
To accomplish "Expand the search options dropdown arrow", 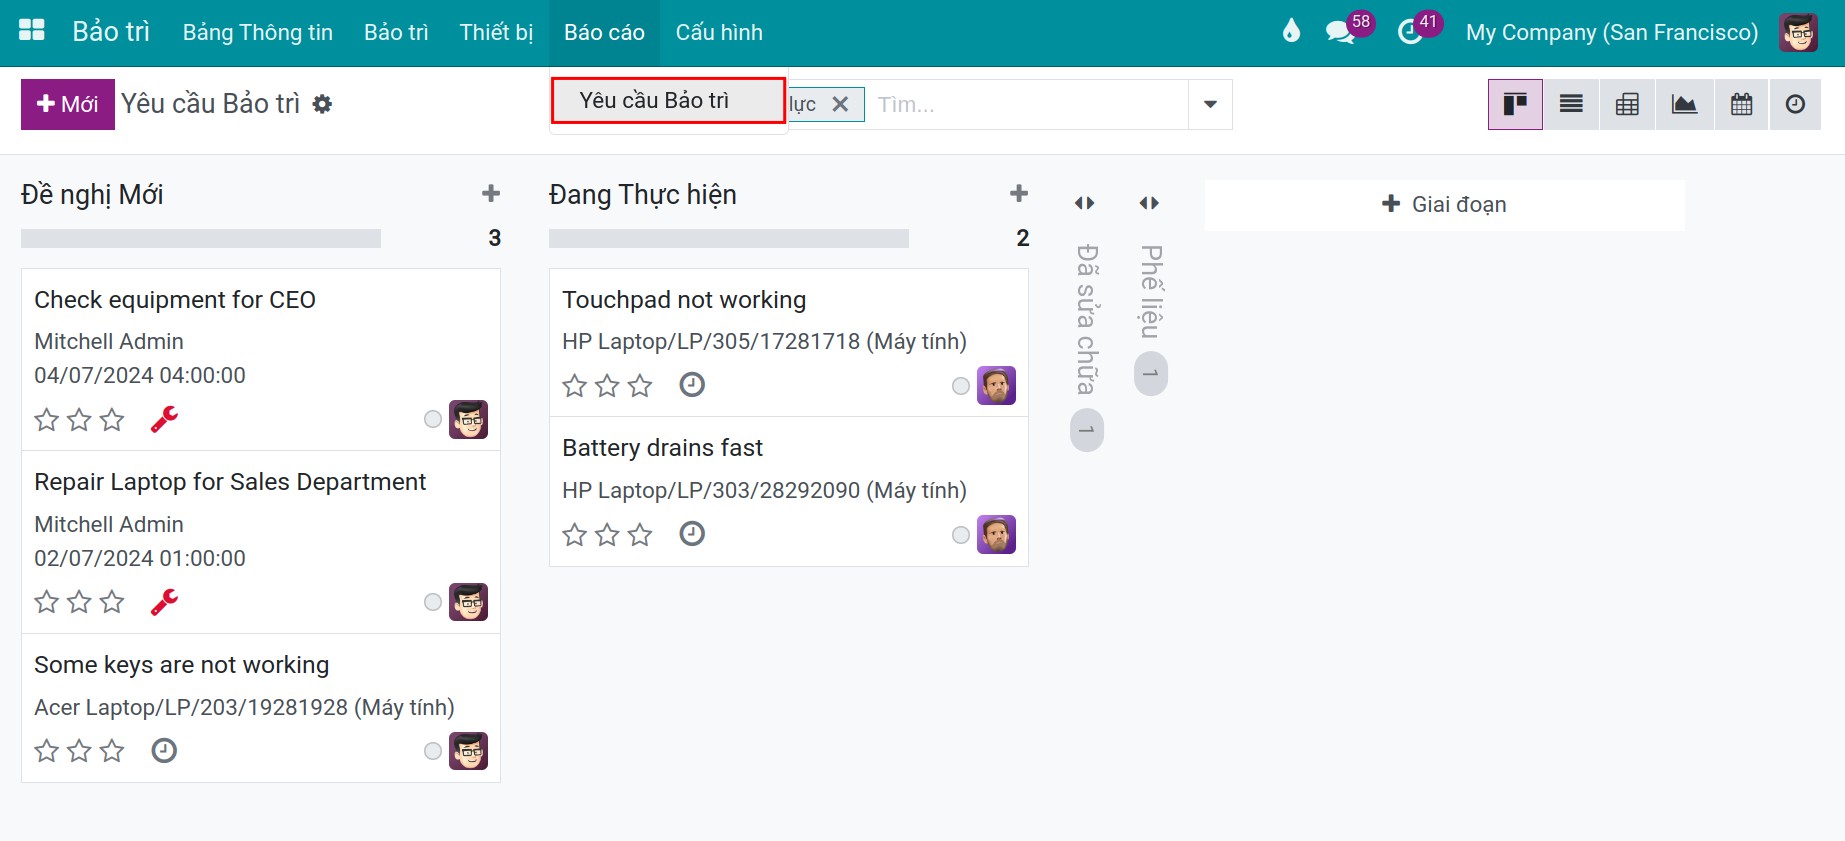I will [x=1210, y=104].
